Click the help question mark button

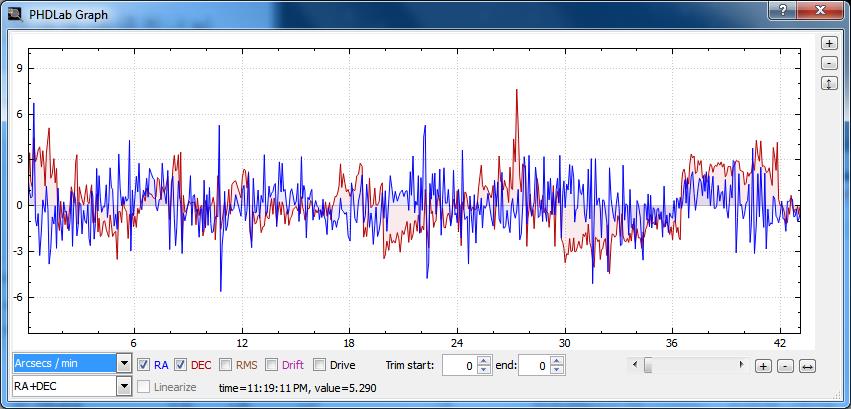[782, 10]
